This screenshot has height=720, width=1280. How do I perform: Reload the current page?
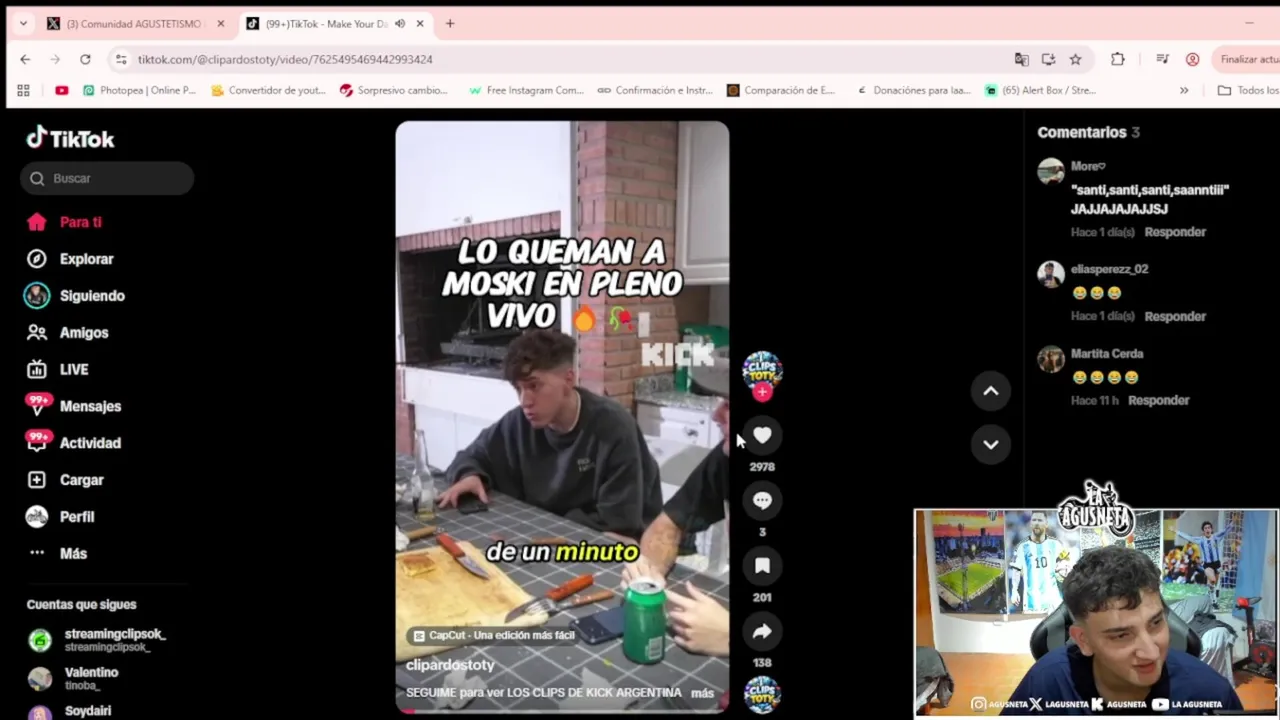(x=85, y=59)
